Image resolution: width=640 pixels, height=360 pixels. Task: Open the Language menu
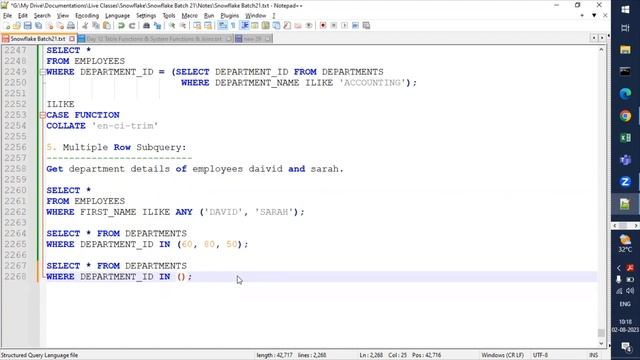pyautogui.click(x=117, y=16)
